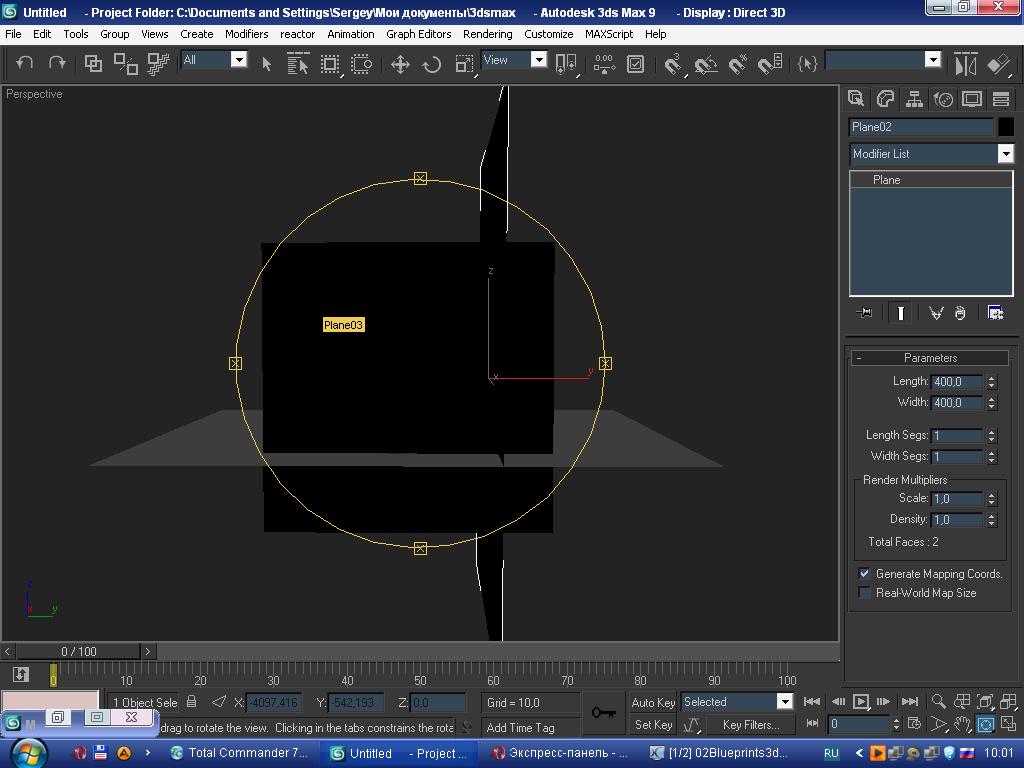Click the Zoom magnifier viewport tool

point(939,702)
